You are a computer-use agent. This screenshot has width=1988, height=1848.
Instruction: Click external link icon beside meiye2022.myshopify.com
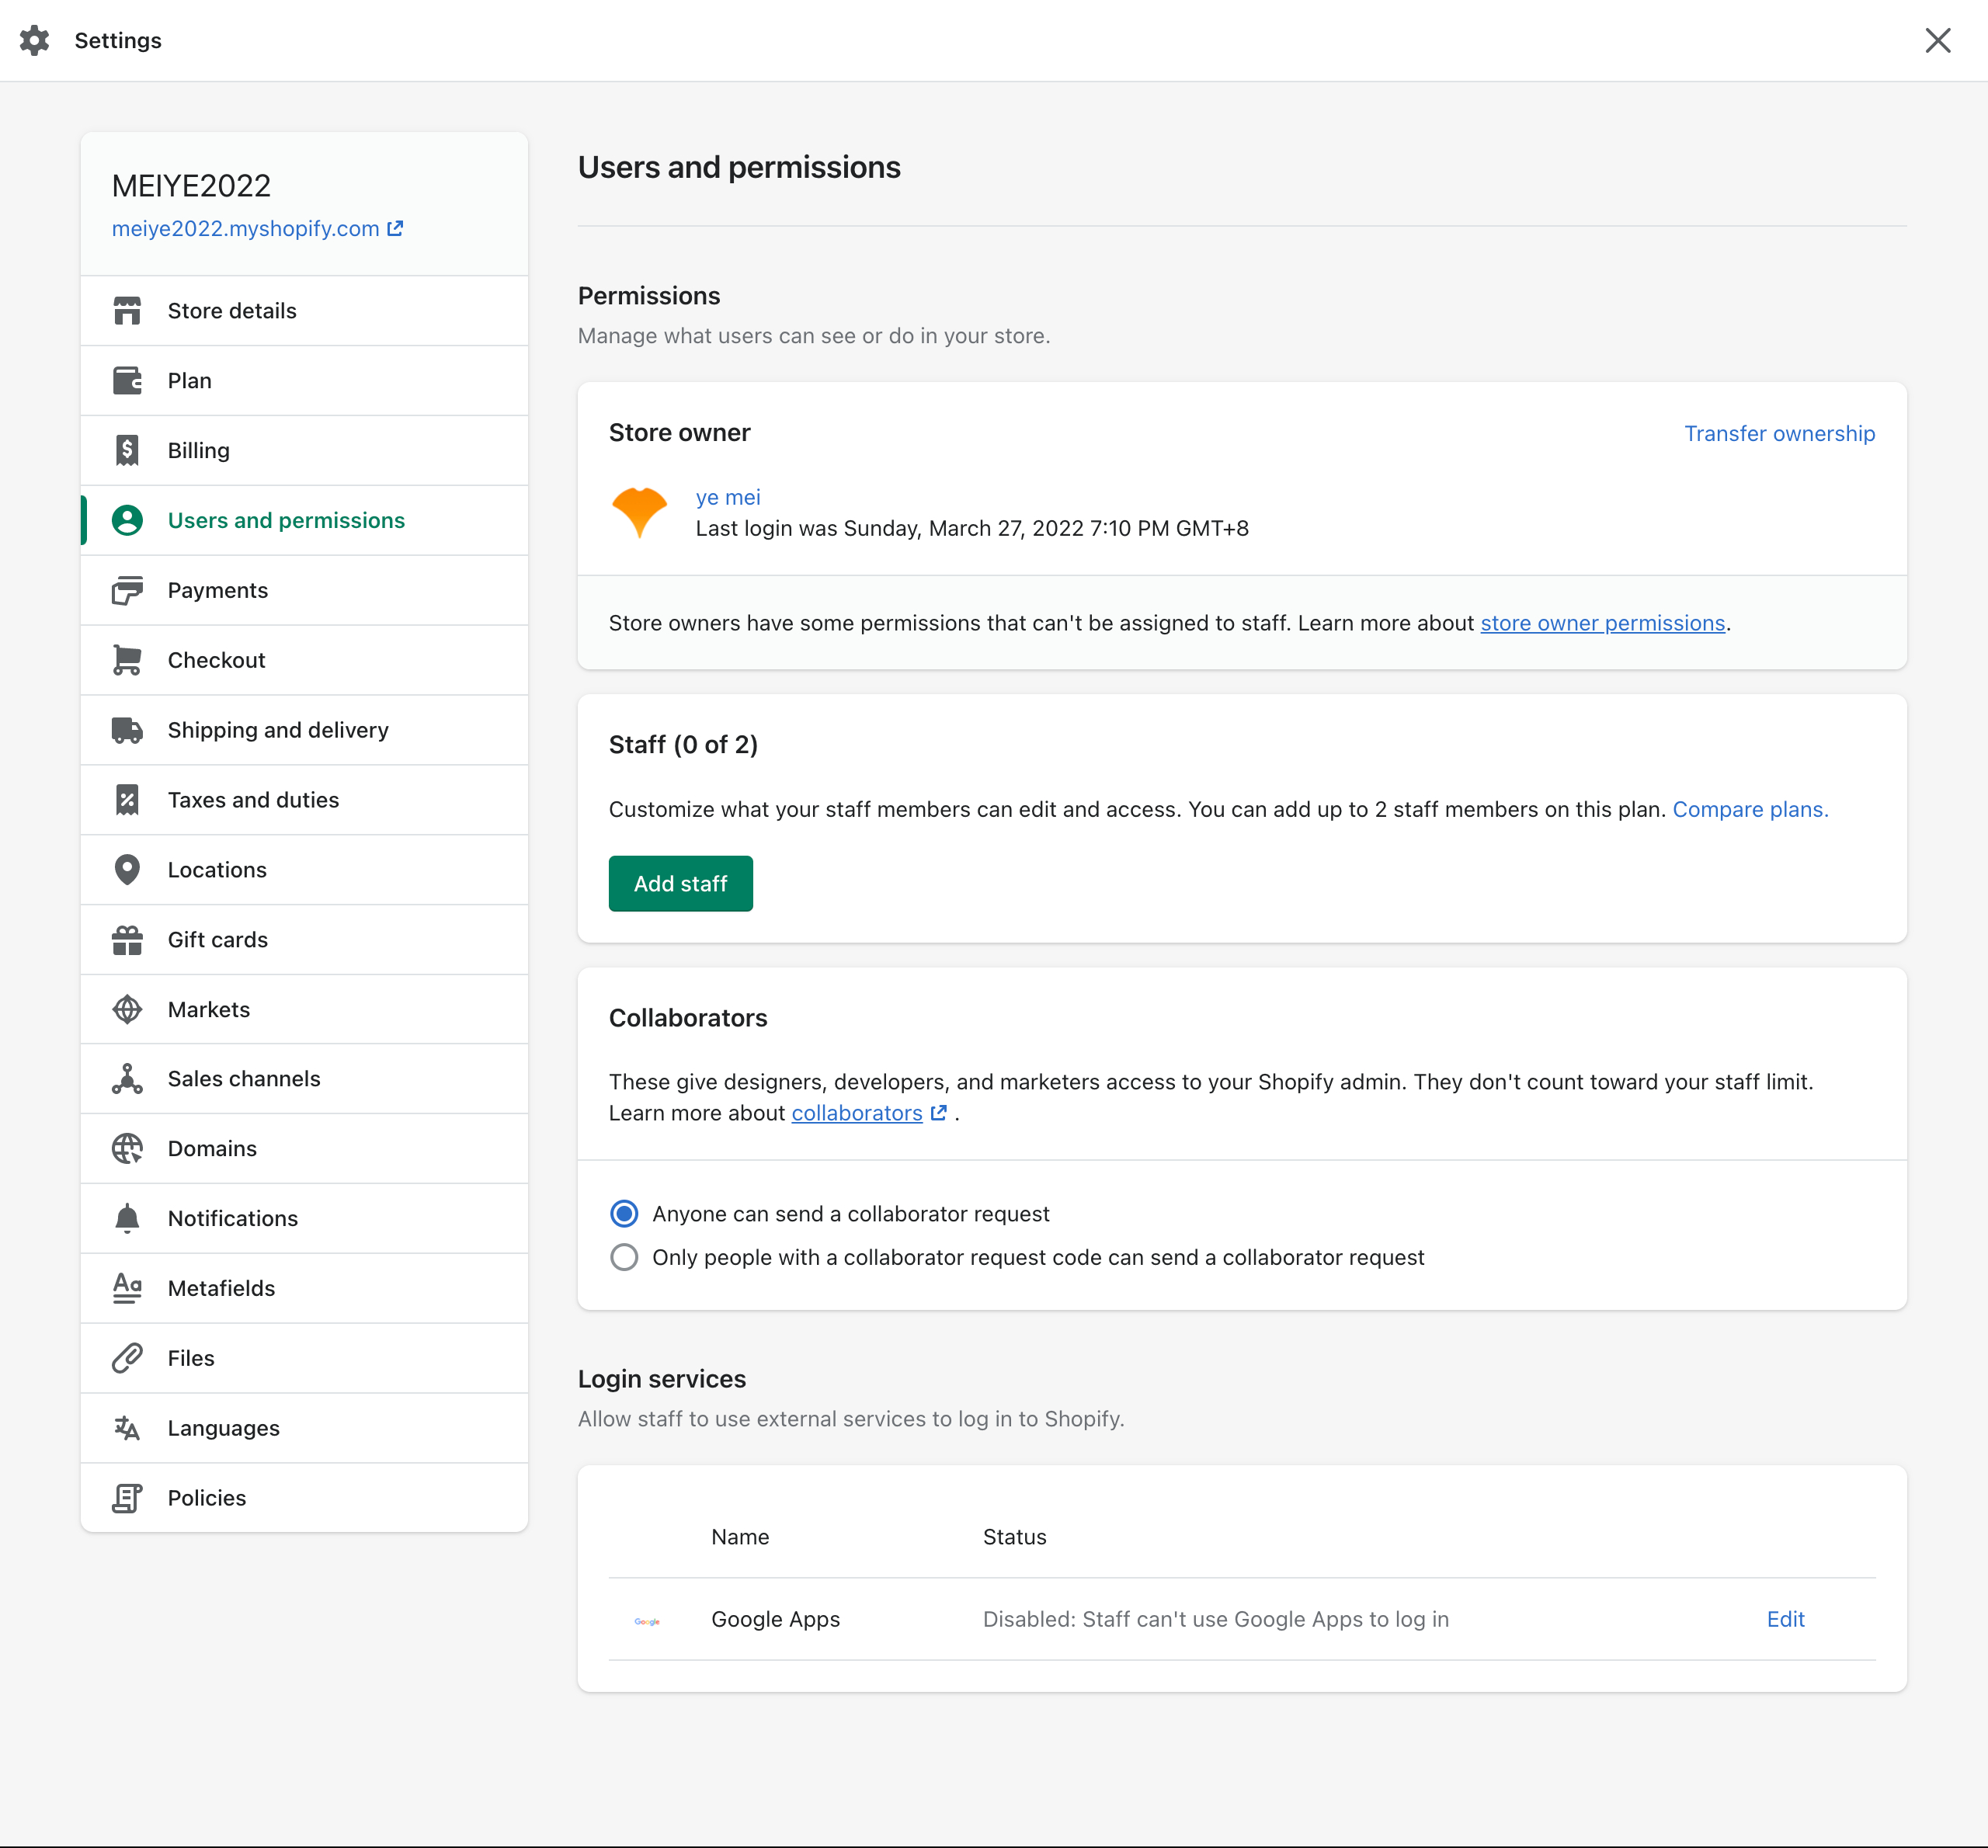point(396,228)
